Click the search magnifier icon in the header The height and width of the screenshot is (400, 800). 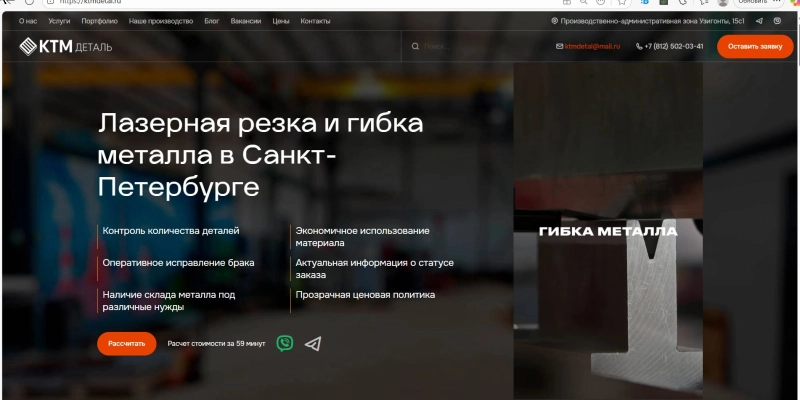point(415,46)
